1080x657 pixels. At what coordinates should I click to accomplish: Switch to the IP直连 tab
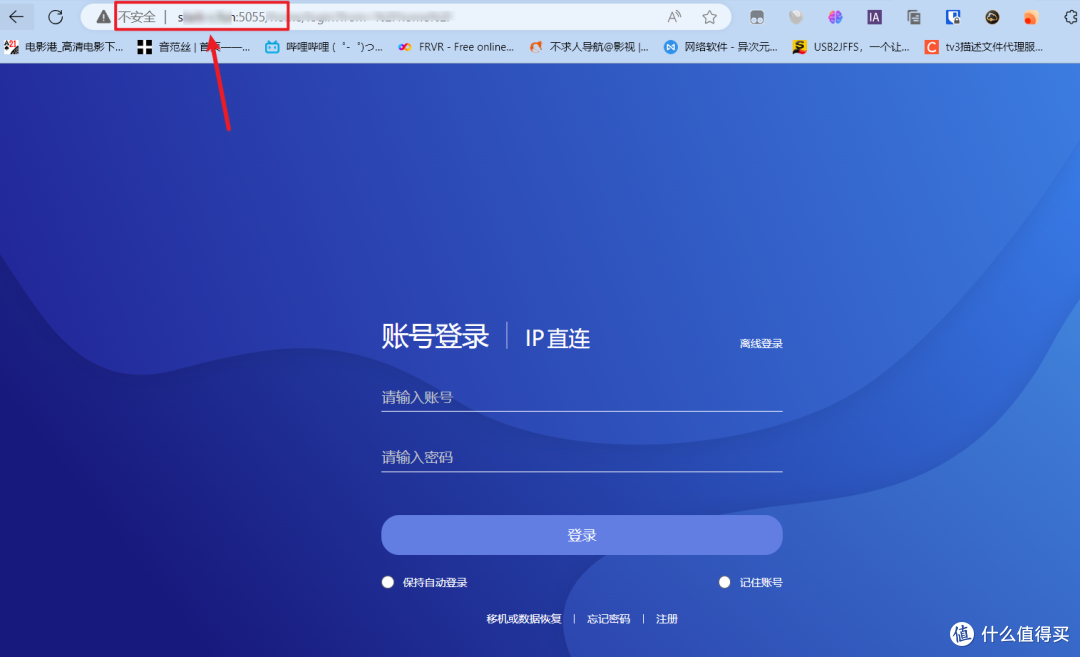[x=557, y=338]
